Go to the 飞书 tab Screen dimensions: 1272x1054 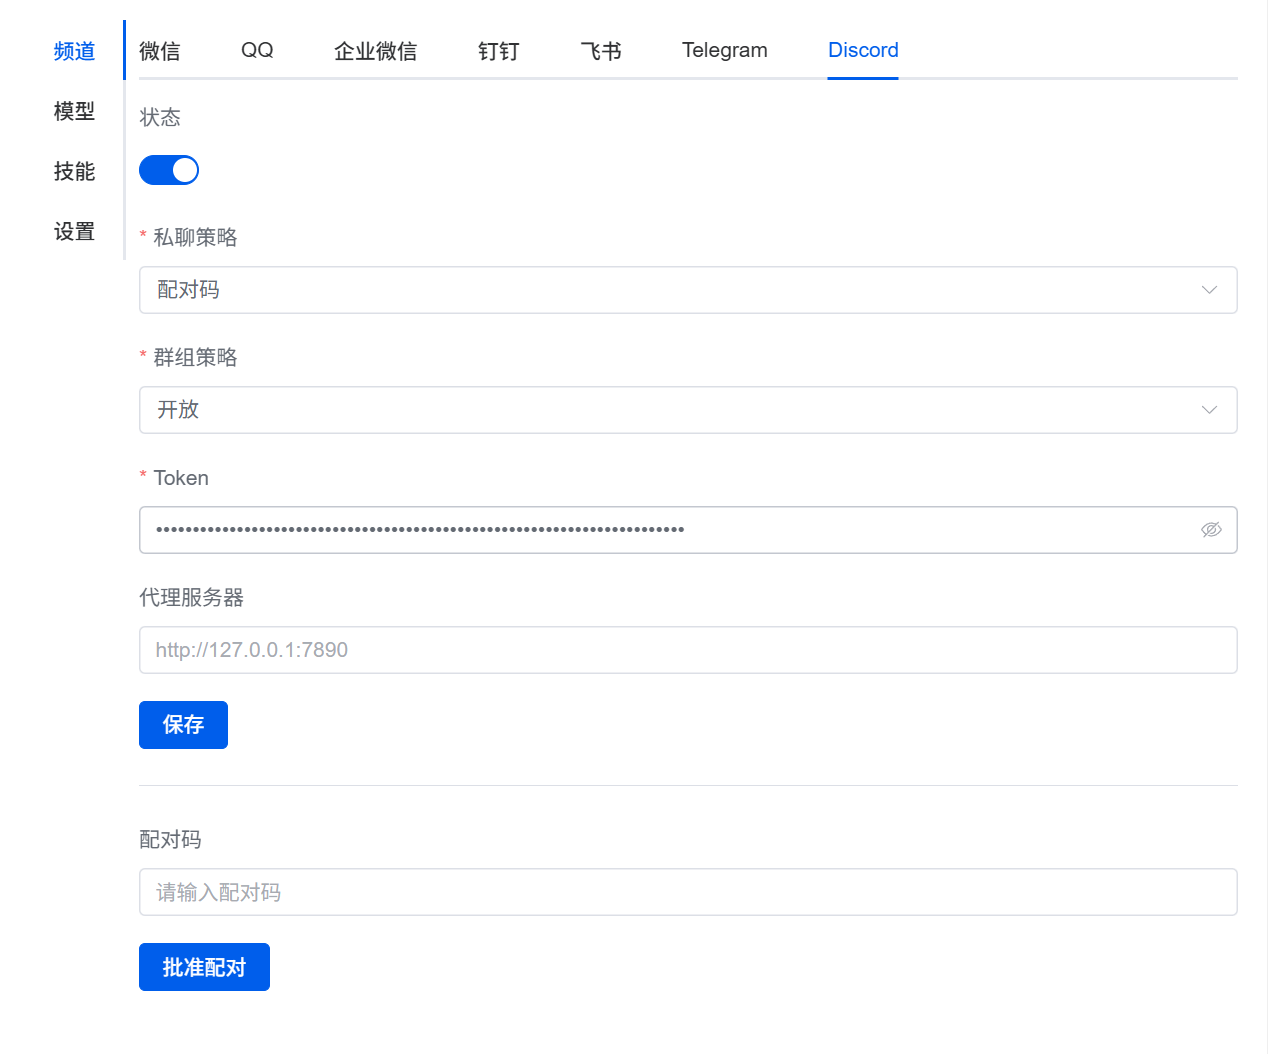tap(600, 51)
